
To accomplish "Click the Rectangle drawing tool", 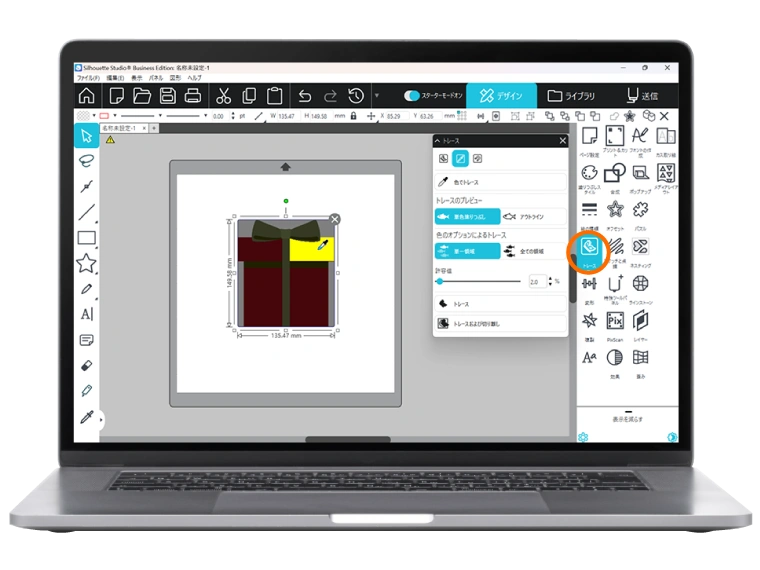I will click(x=87, y=238).
